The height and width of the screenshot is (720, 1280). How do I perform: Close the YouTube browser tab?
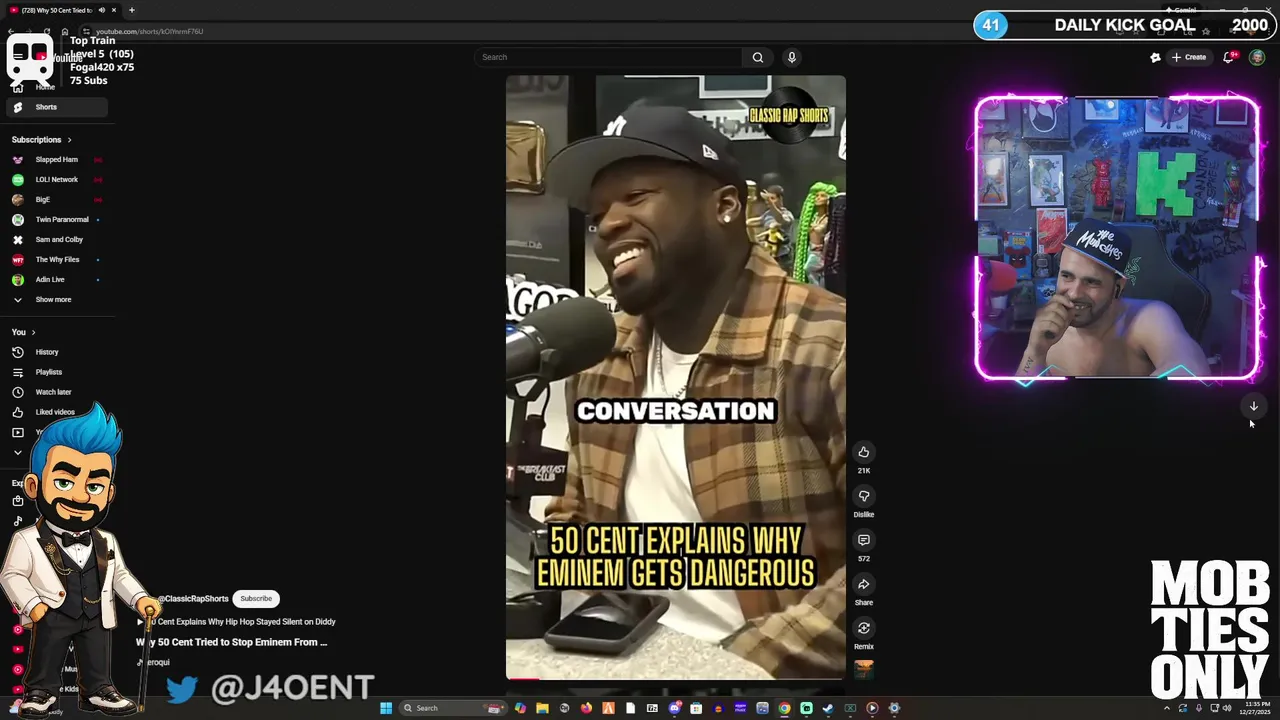click(114, 10)
